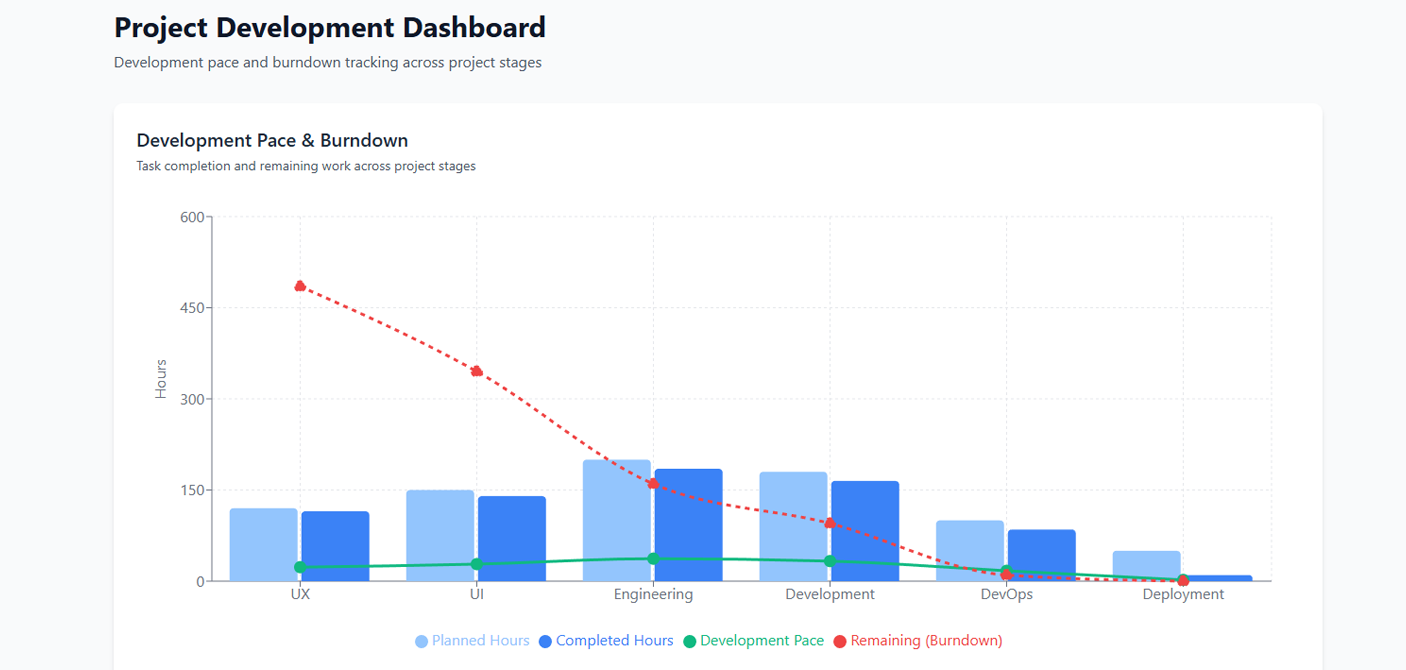Click the green pace point at Development stage
Viewport: 1406px width, 670px height.
click(x=829, y=561)
